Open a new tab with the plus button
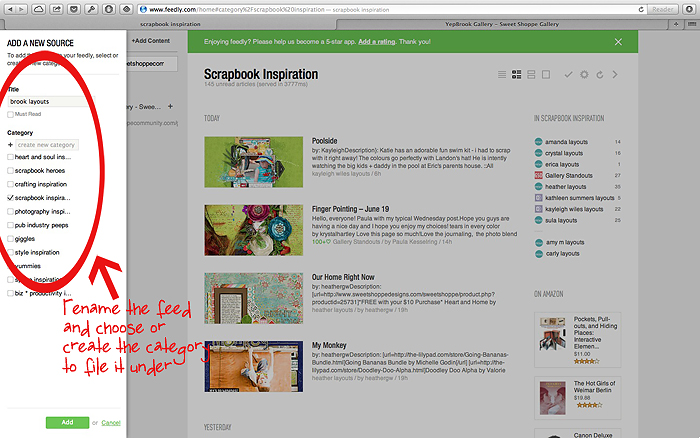The height and width of the screenshot is (438, 700). pos(676,24)
